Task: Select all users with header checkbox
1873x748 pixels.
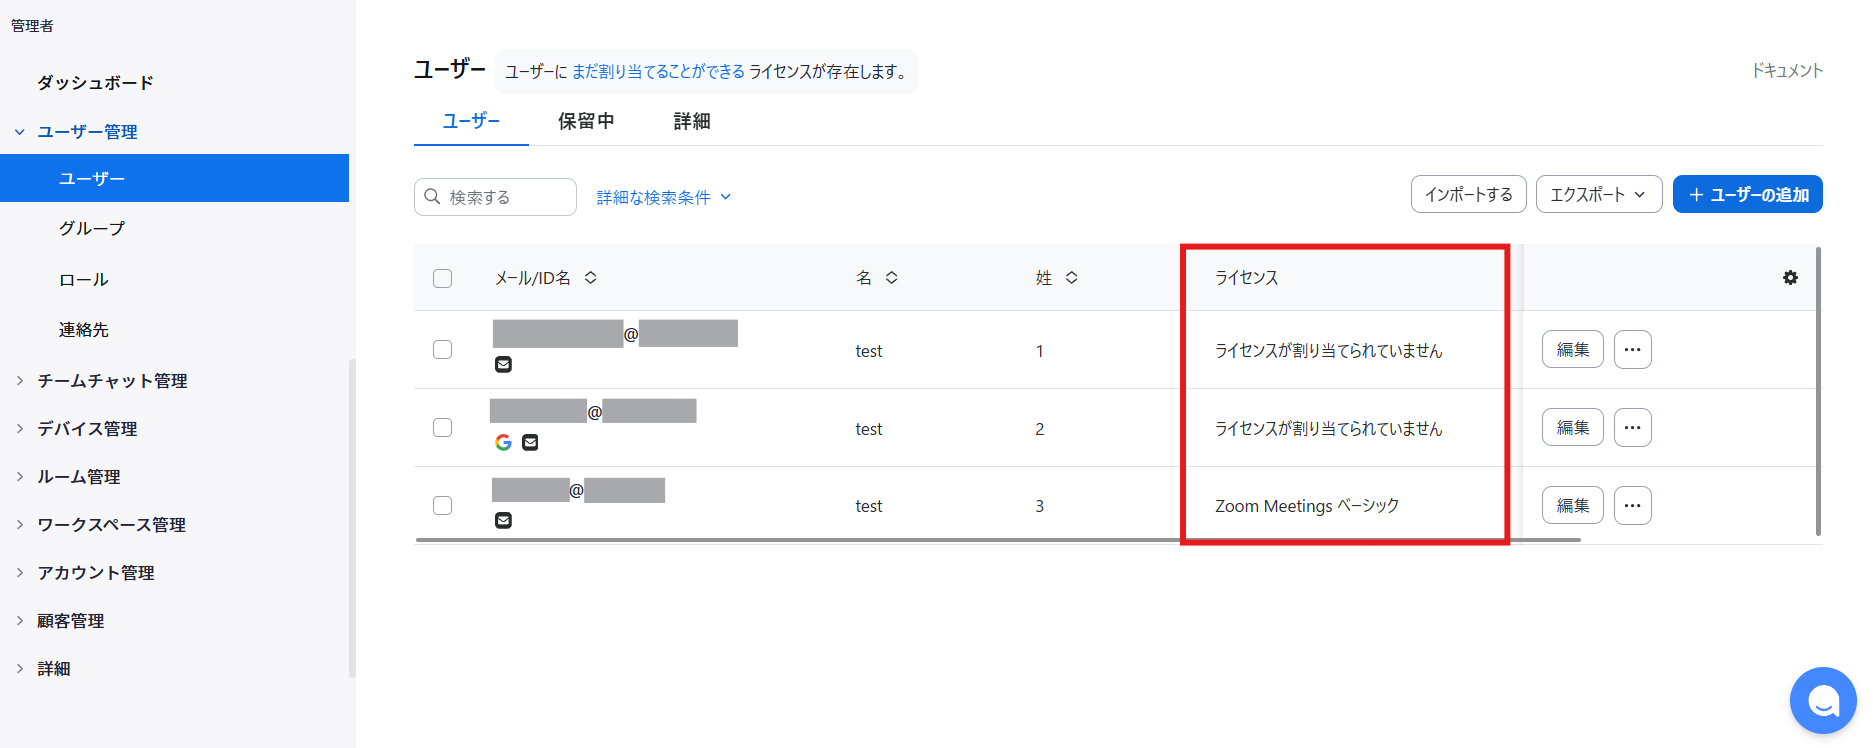Action: coord(442,278)
